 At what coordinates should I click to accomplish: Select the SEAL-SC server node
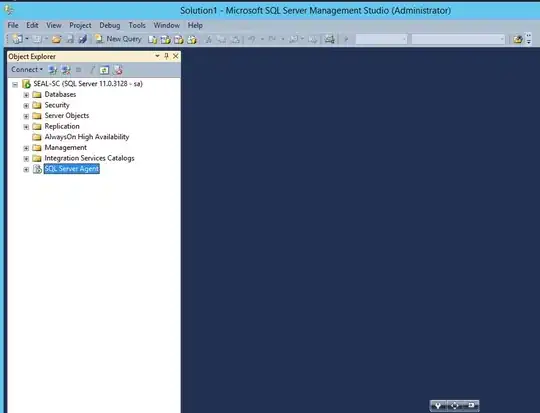point(88,84)
